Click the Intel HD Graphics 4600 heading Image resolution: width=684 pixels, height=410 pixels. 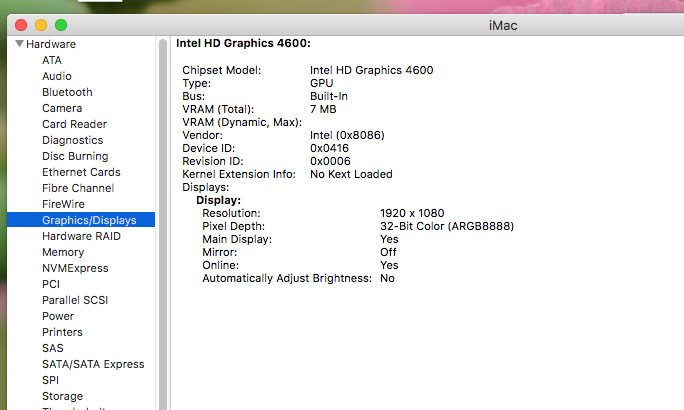[243, 44]
